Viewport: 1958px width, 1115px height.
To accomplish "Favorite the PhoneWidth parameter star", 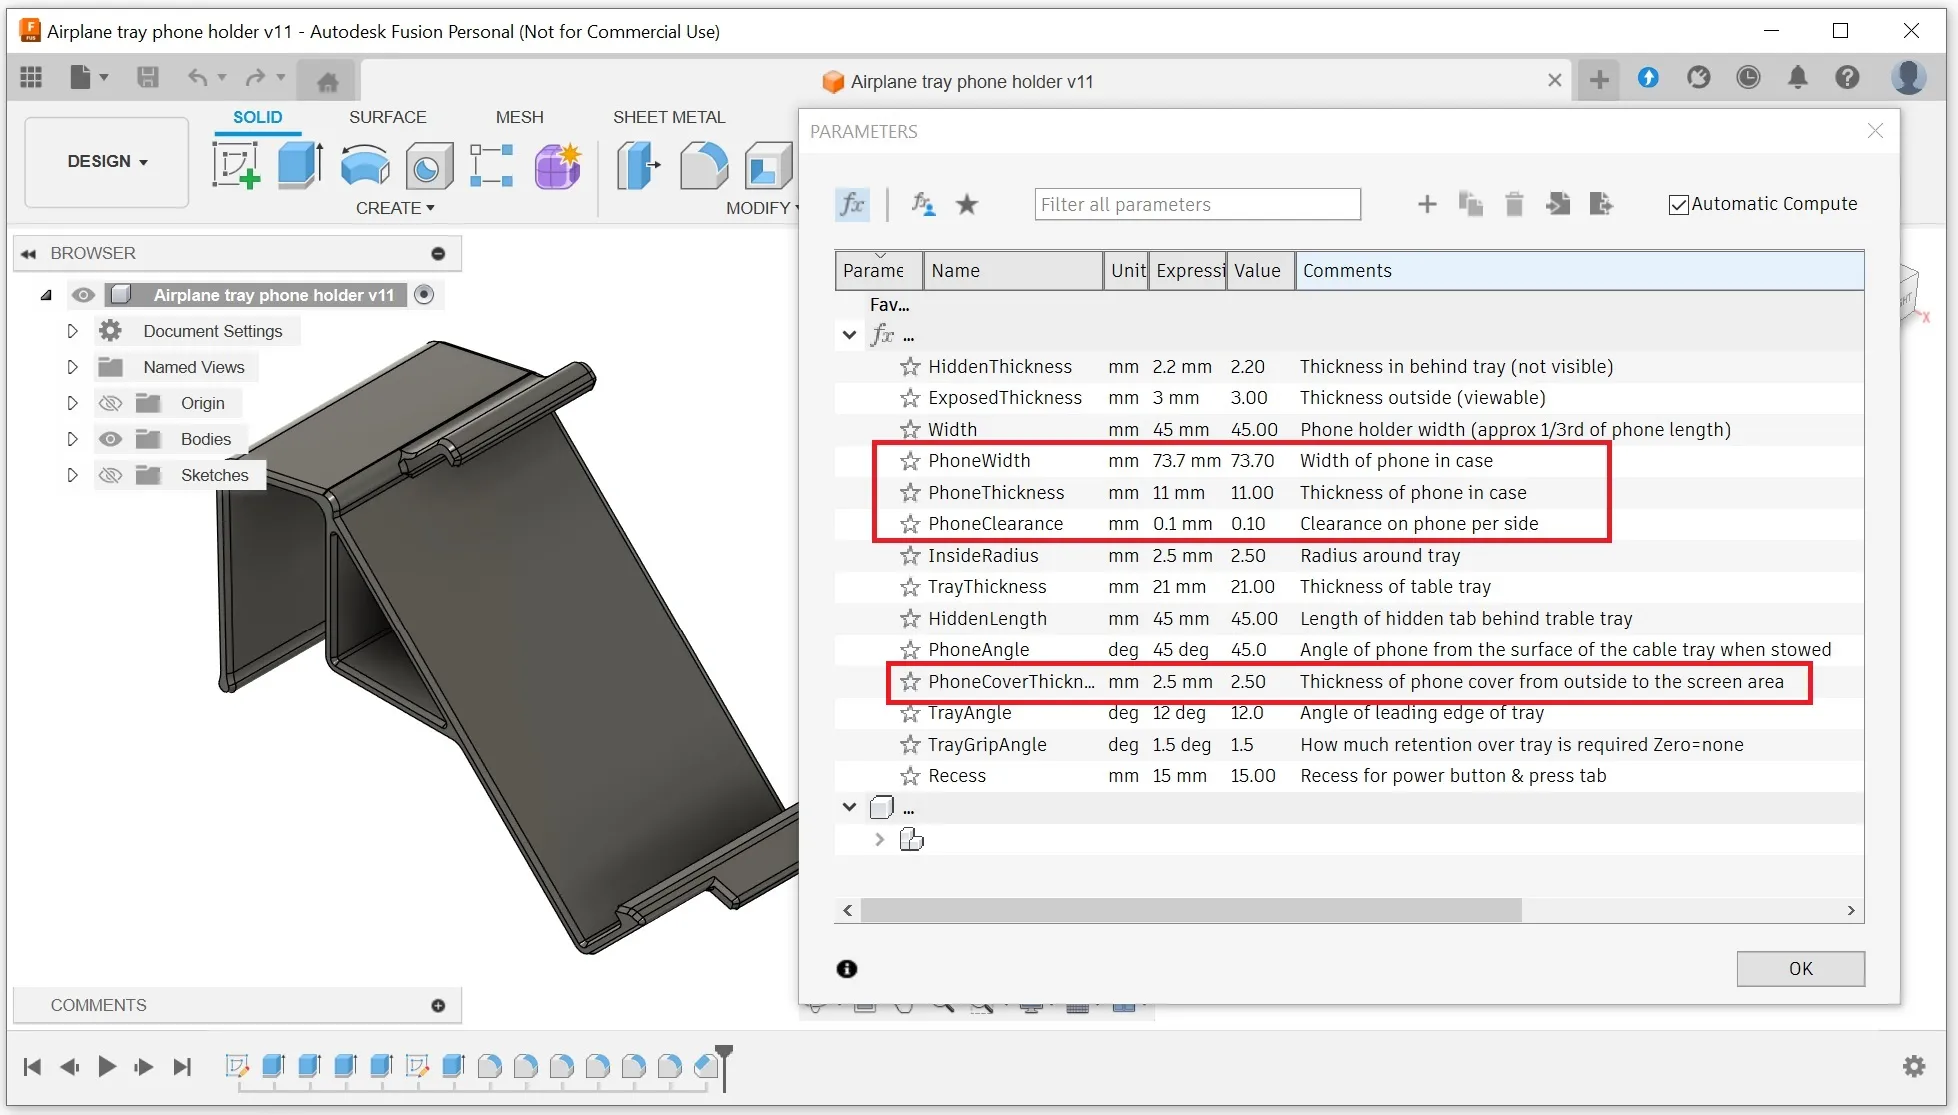I will tap(909, 461).
